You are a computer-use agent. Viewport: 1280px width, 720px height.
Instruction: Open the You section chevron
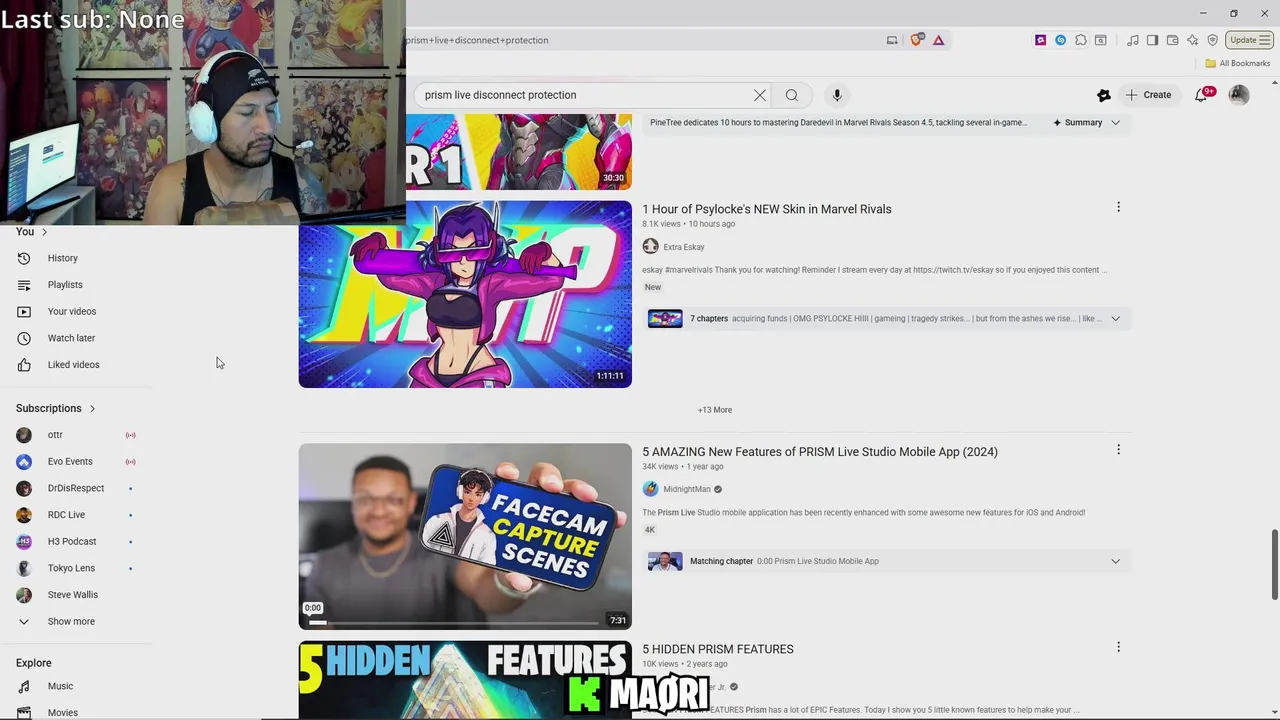pos(44,232)
